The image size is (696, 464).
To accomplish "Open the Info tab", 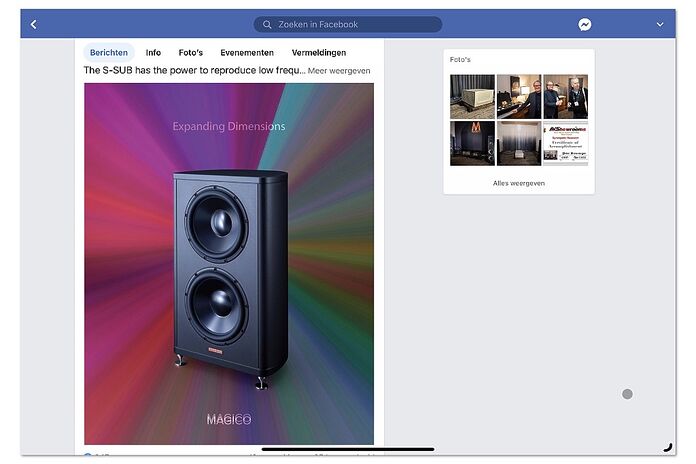I will tap(153, 52).
